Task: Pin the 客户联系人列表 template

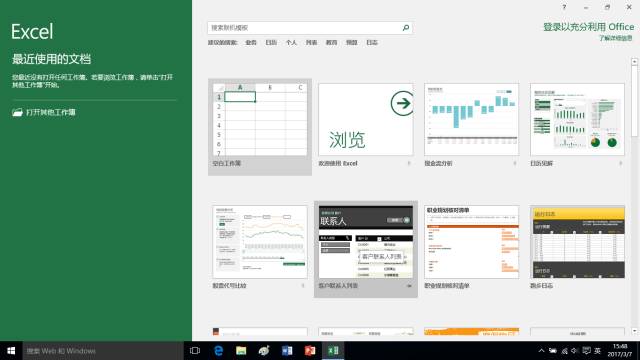Action: 409,286
